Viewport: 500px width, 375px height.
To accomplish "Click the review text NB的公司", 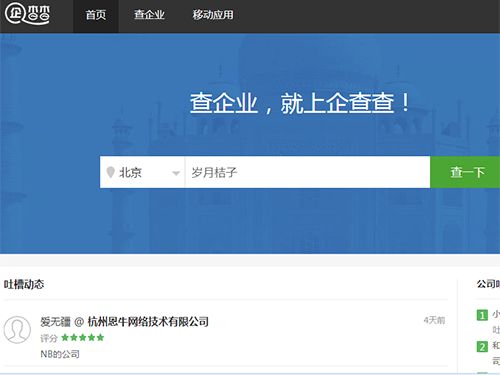I will click(x=60, y=354).
